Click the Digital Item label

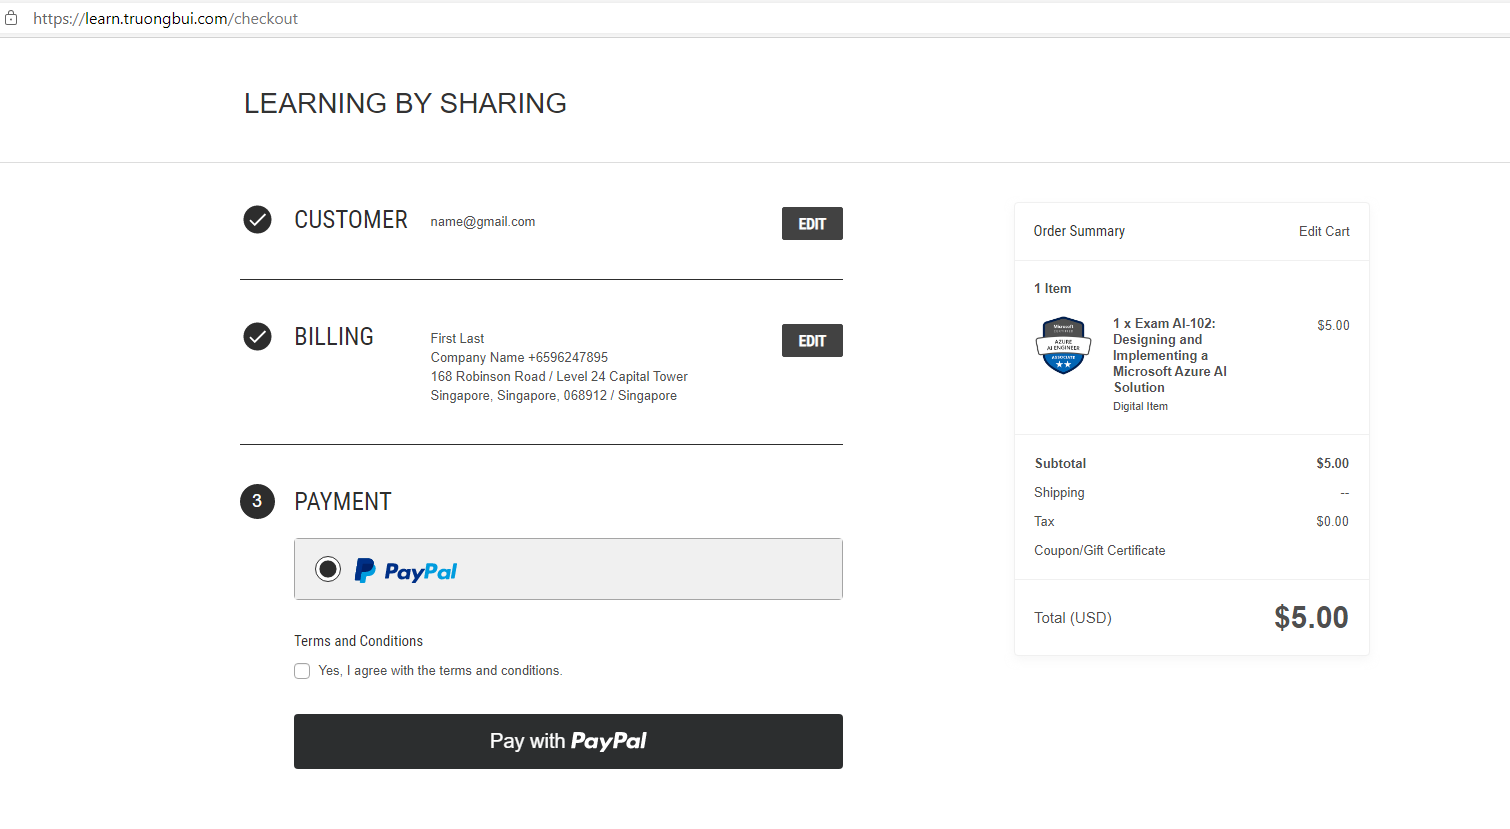click(1140, 406)
